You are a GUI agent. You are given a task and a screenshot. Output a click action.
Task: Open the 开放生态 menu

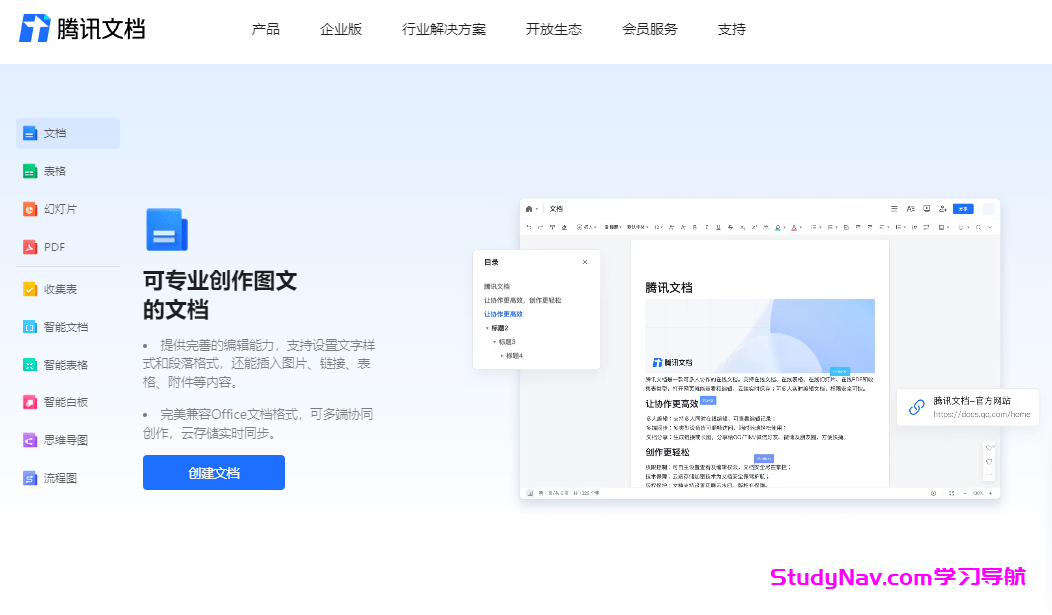(x=554, y=29)
